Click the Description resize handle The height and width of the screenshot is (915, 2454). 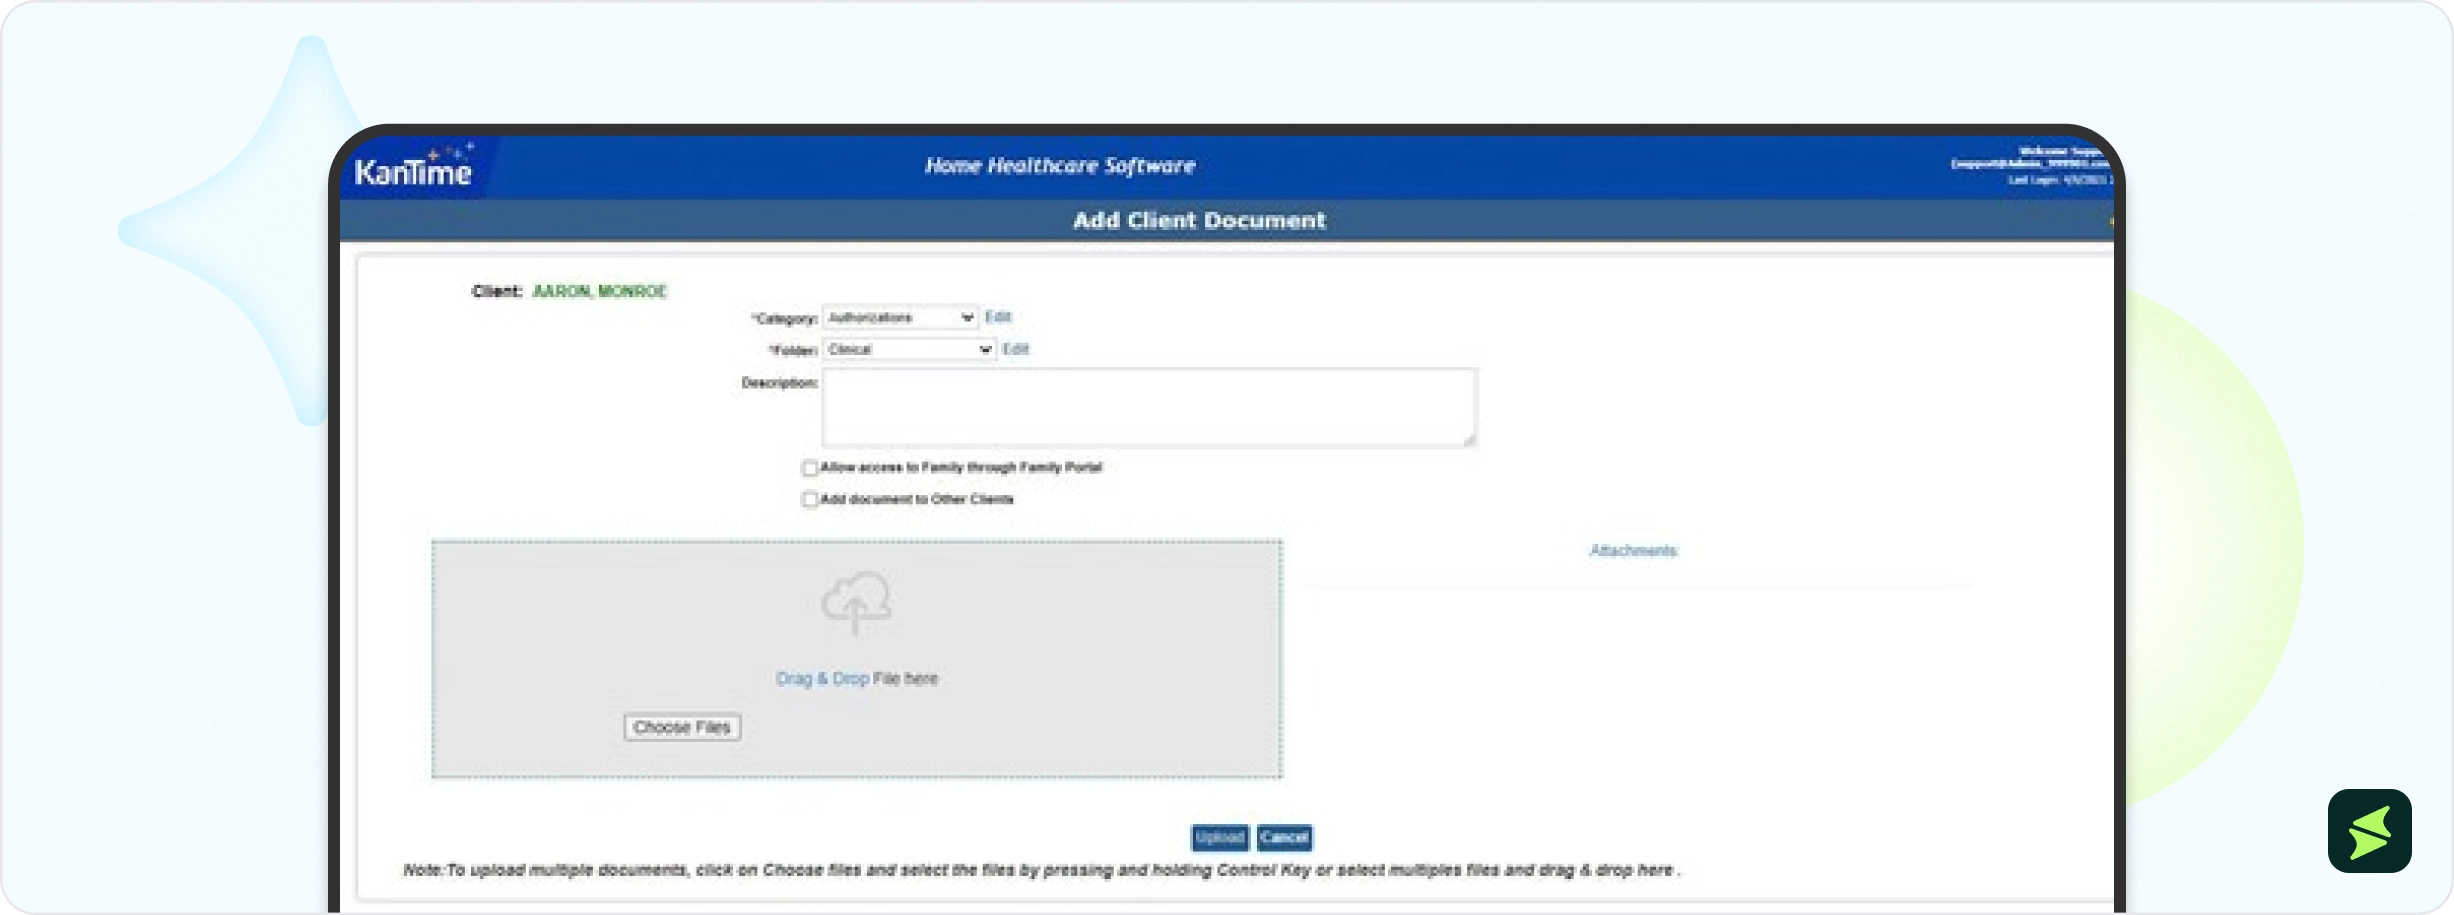(x=1469, y=439)
